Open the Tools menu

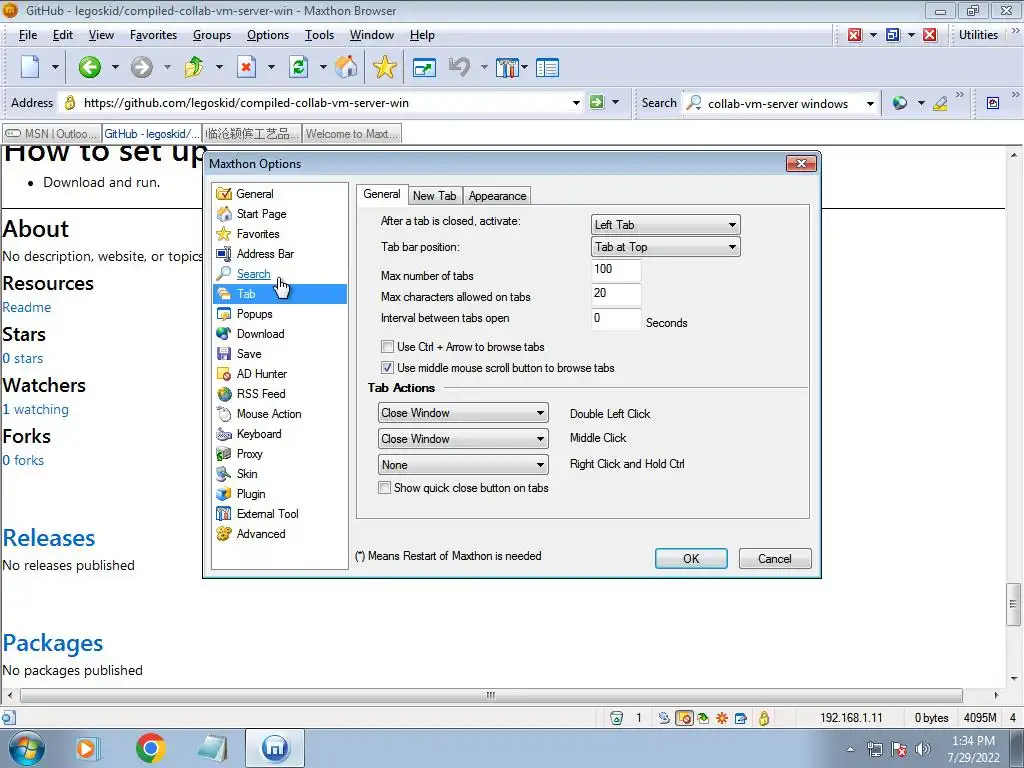[319, 35]
